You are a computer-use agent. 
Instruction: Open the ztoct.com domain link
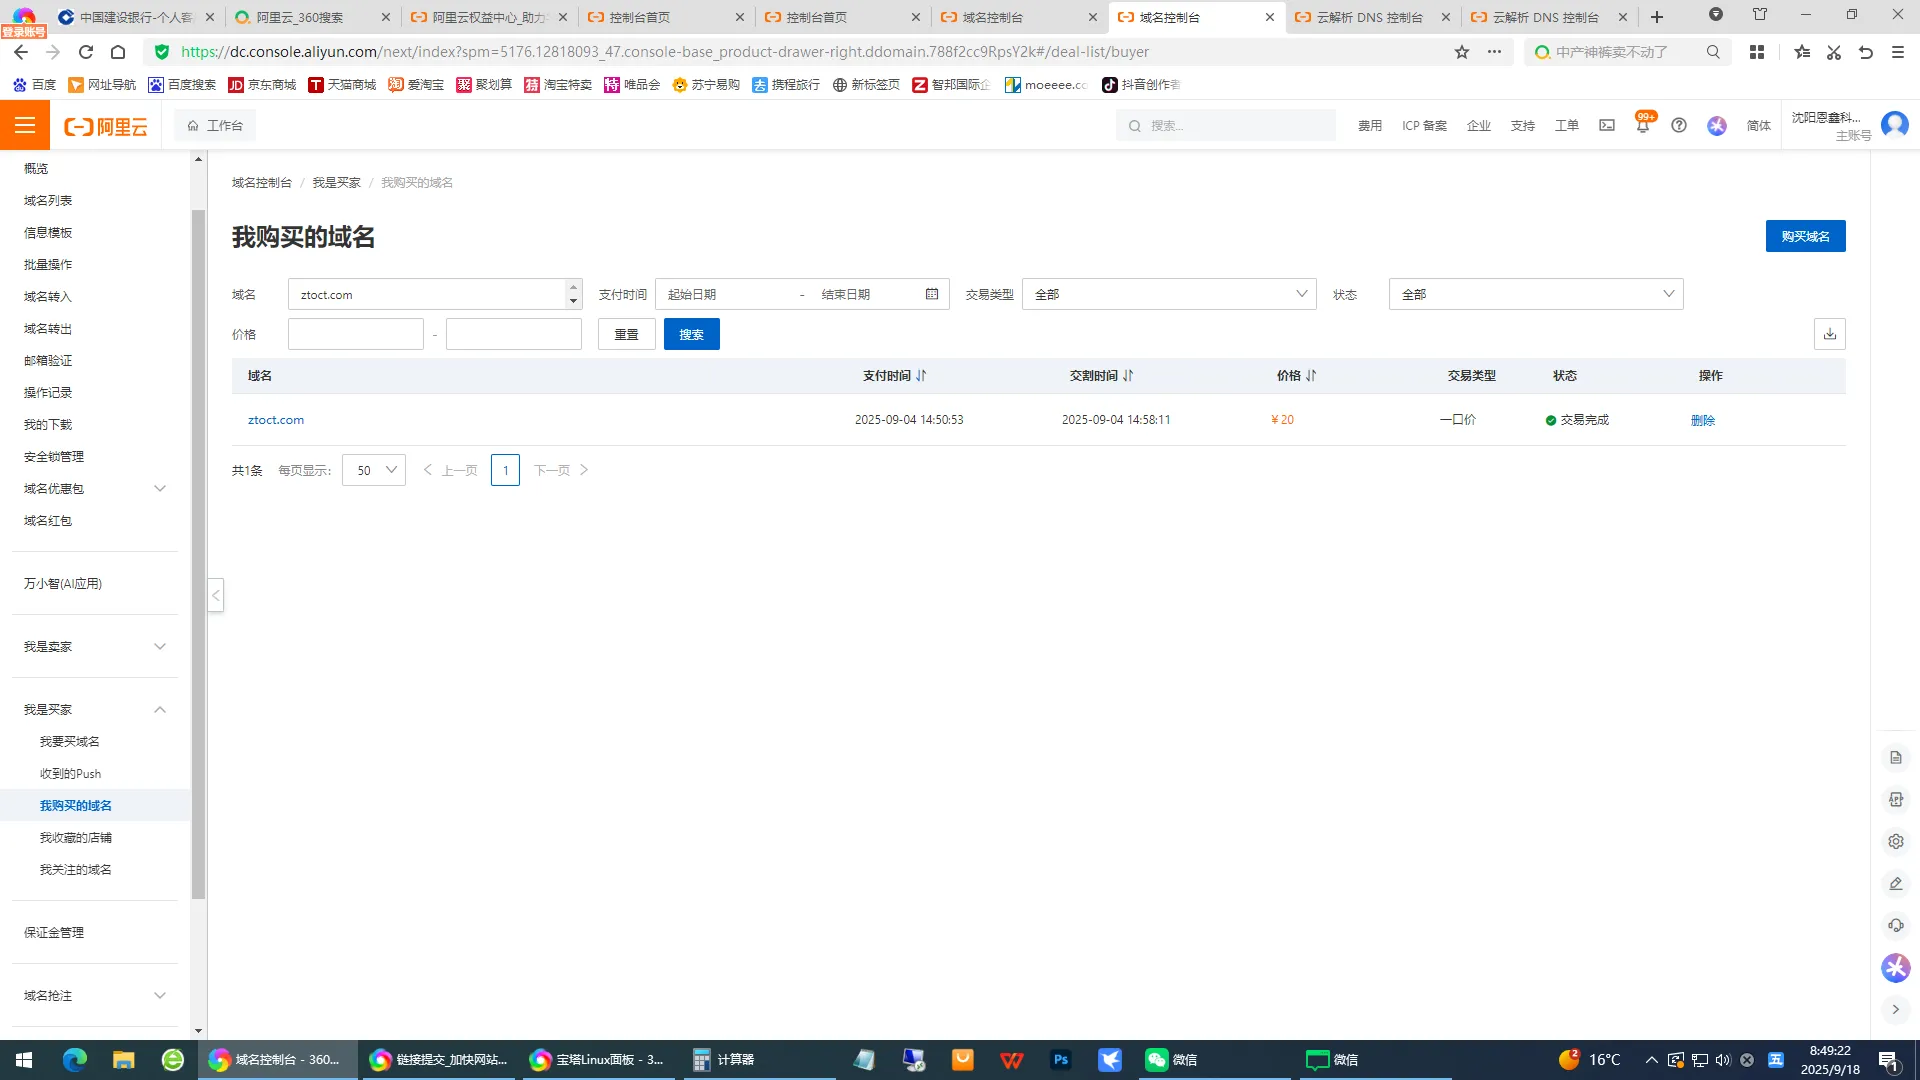point(276,420)
